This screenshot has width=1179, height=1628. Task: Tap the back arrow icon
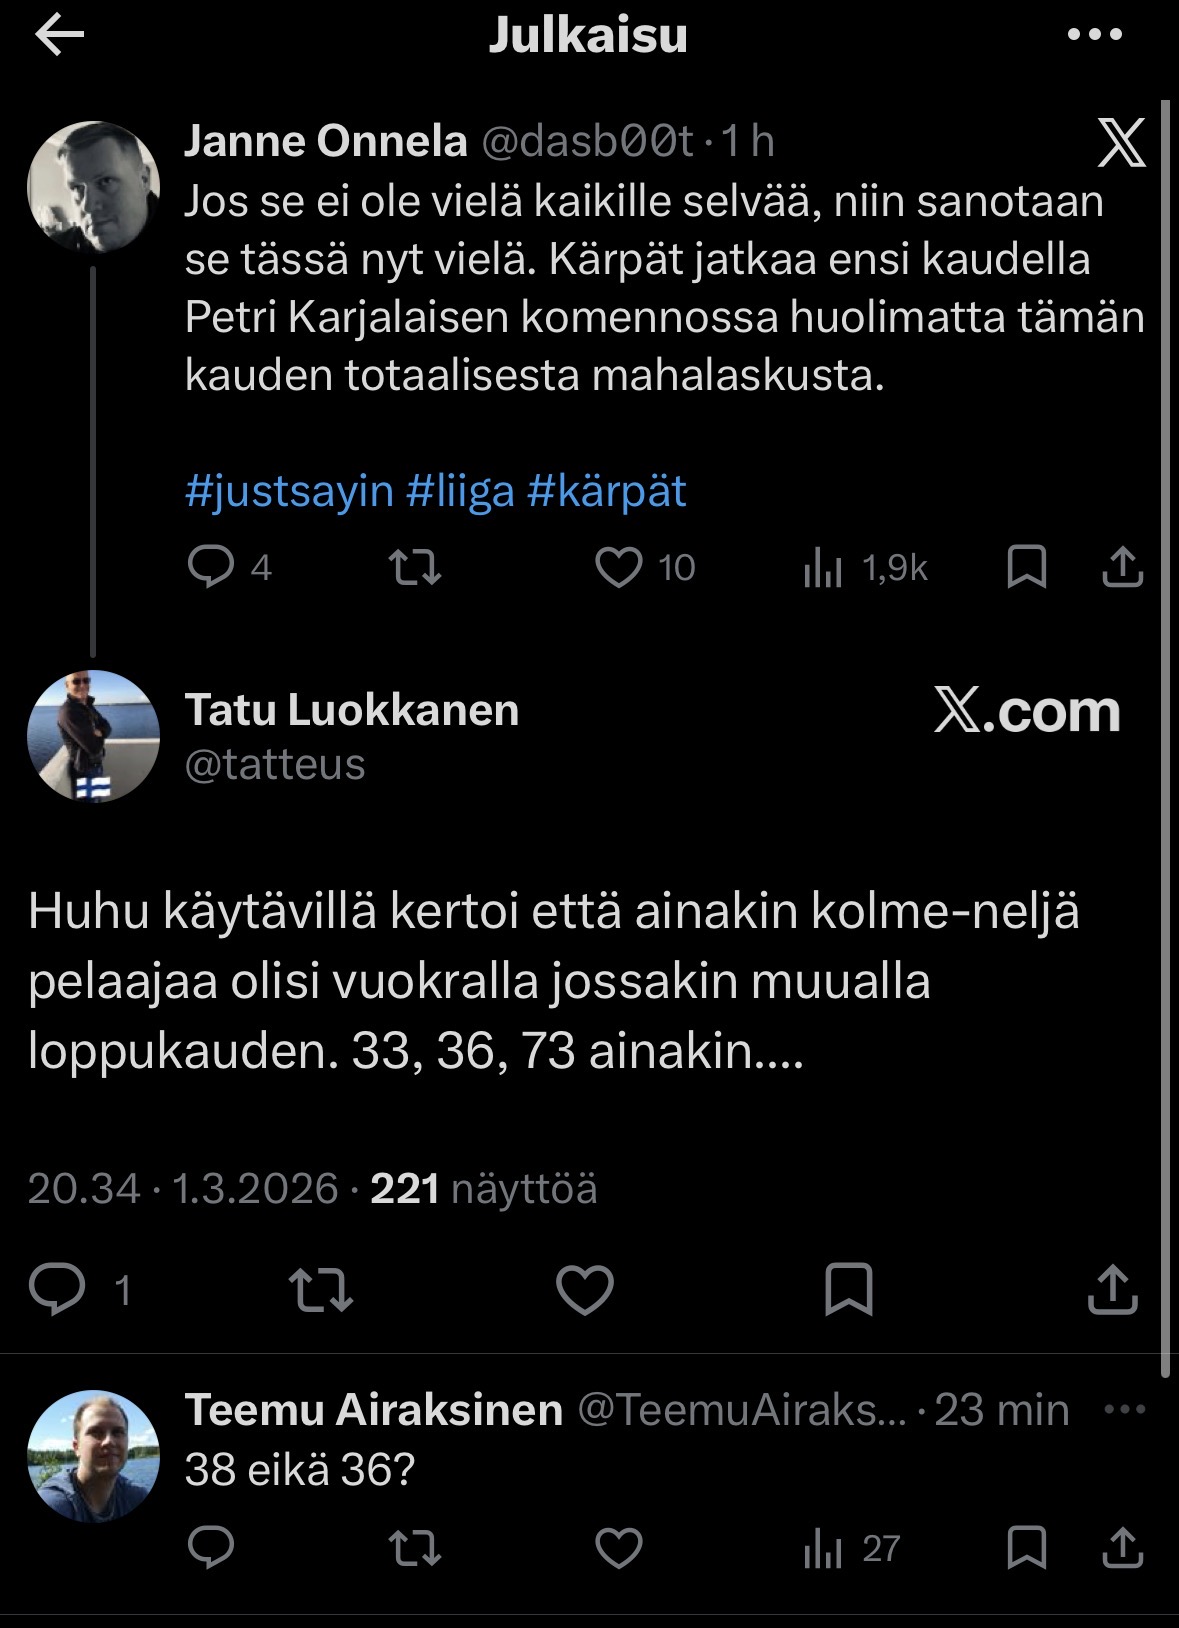[x=59, y=36]
